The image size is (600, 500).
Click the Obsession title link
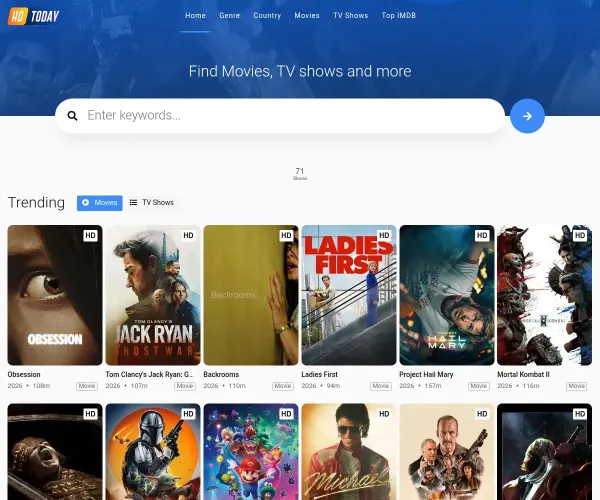[x=24, y=375]
